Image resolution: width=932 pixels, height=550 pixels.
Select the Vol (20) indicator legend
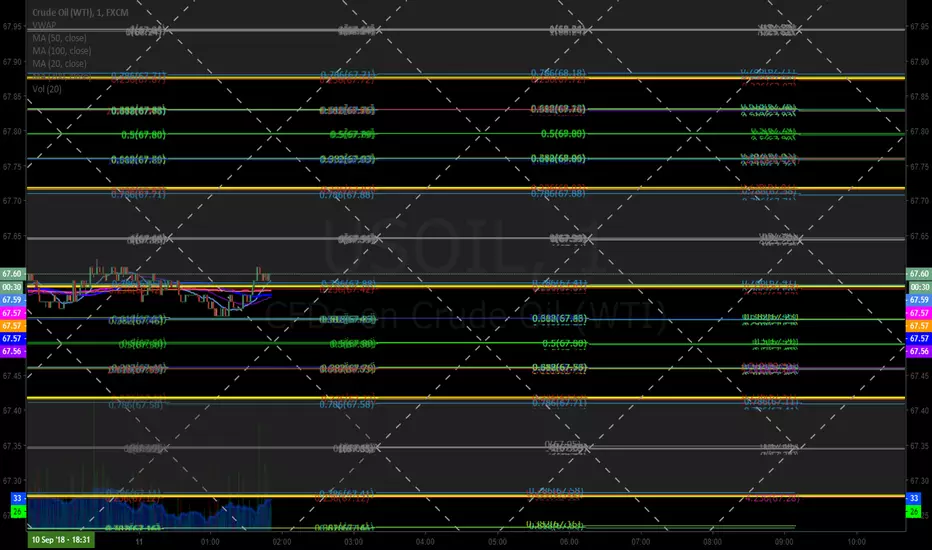pyautogui.click(x=47, y=89)
